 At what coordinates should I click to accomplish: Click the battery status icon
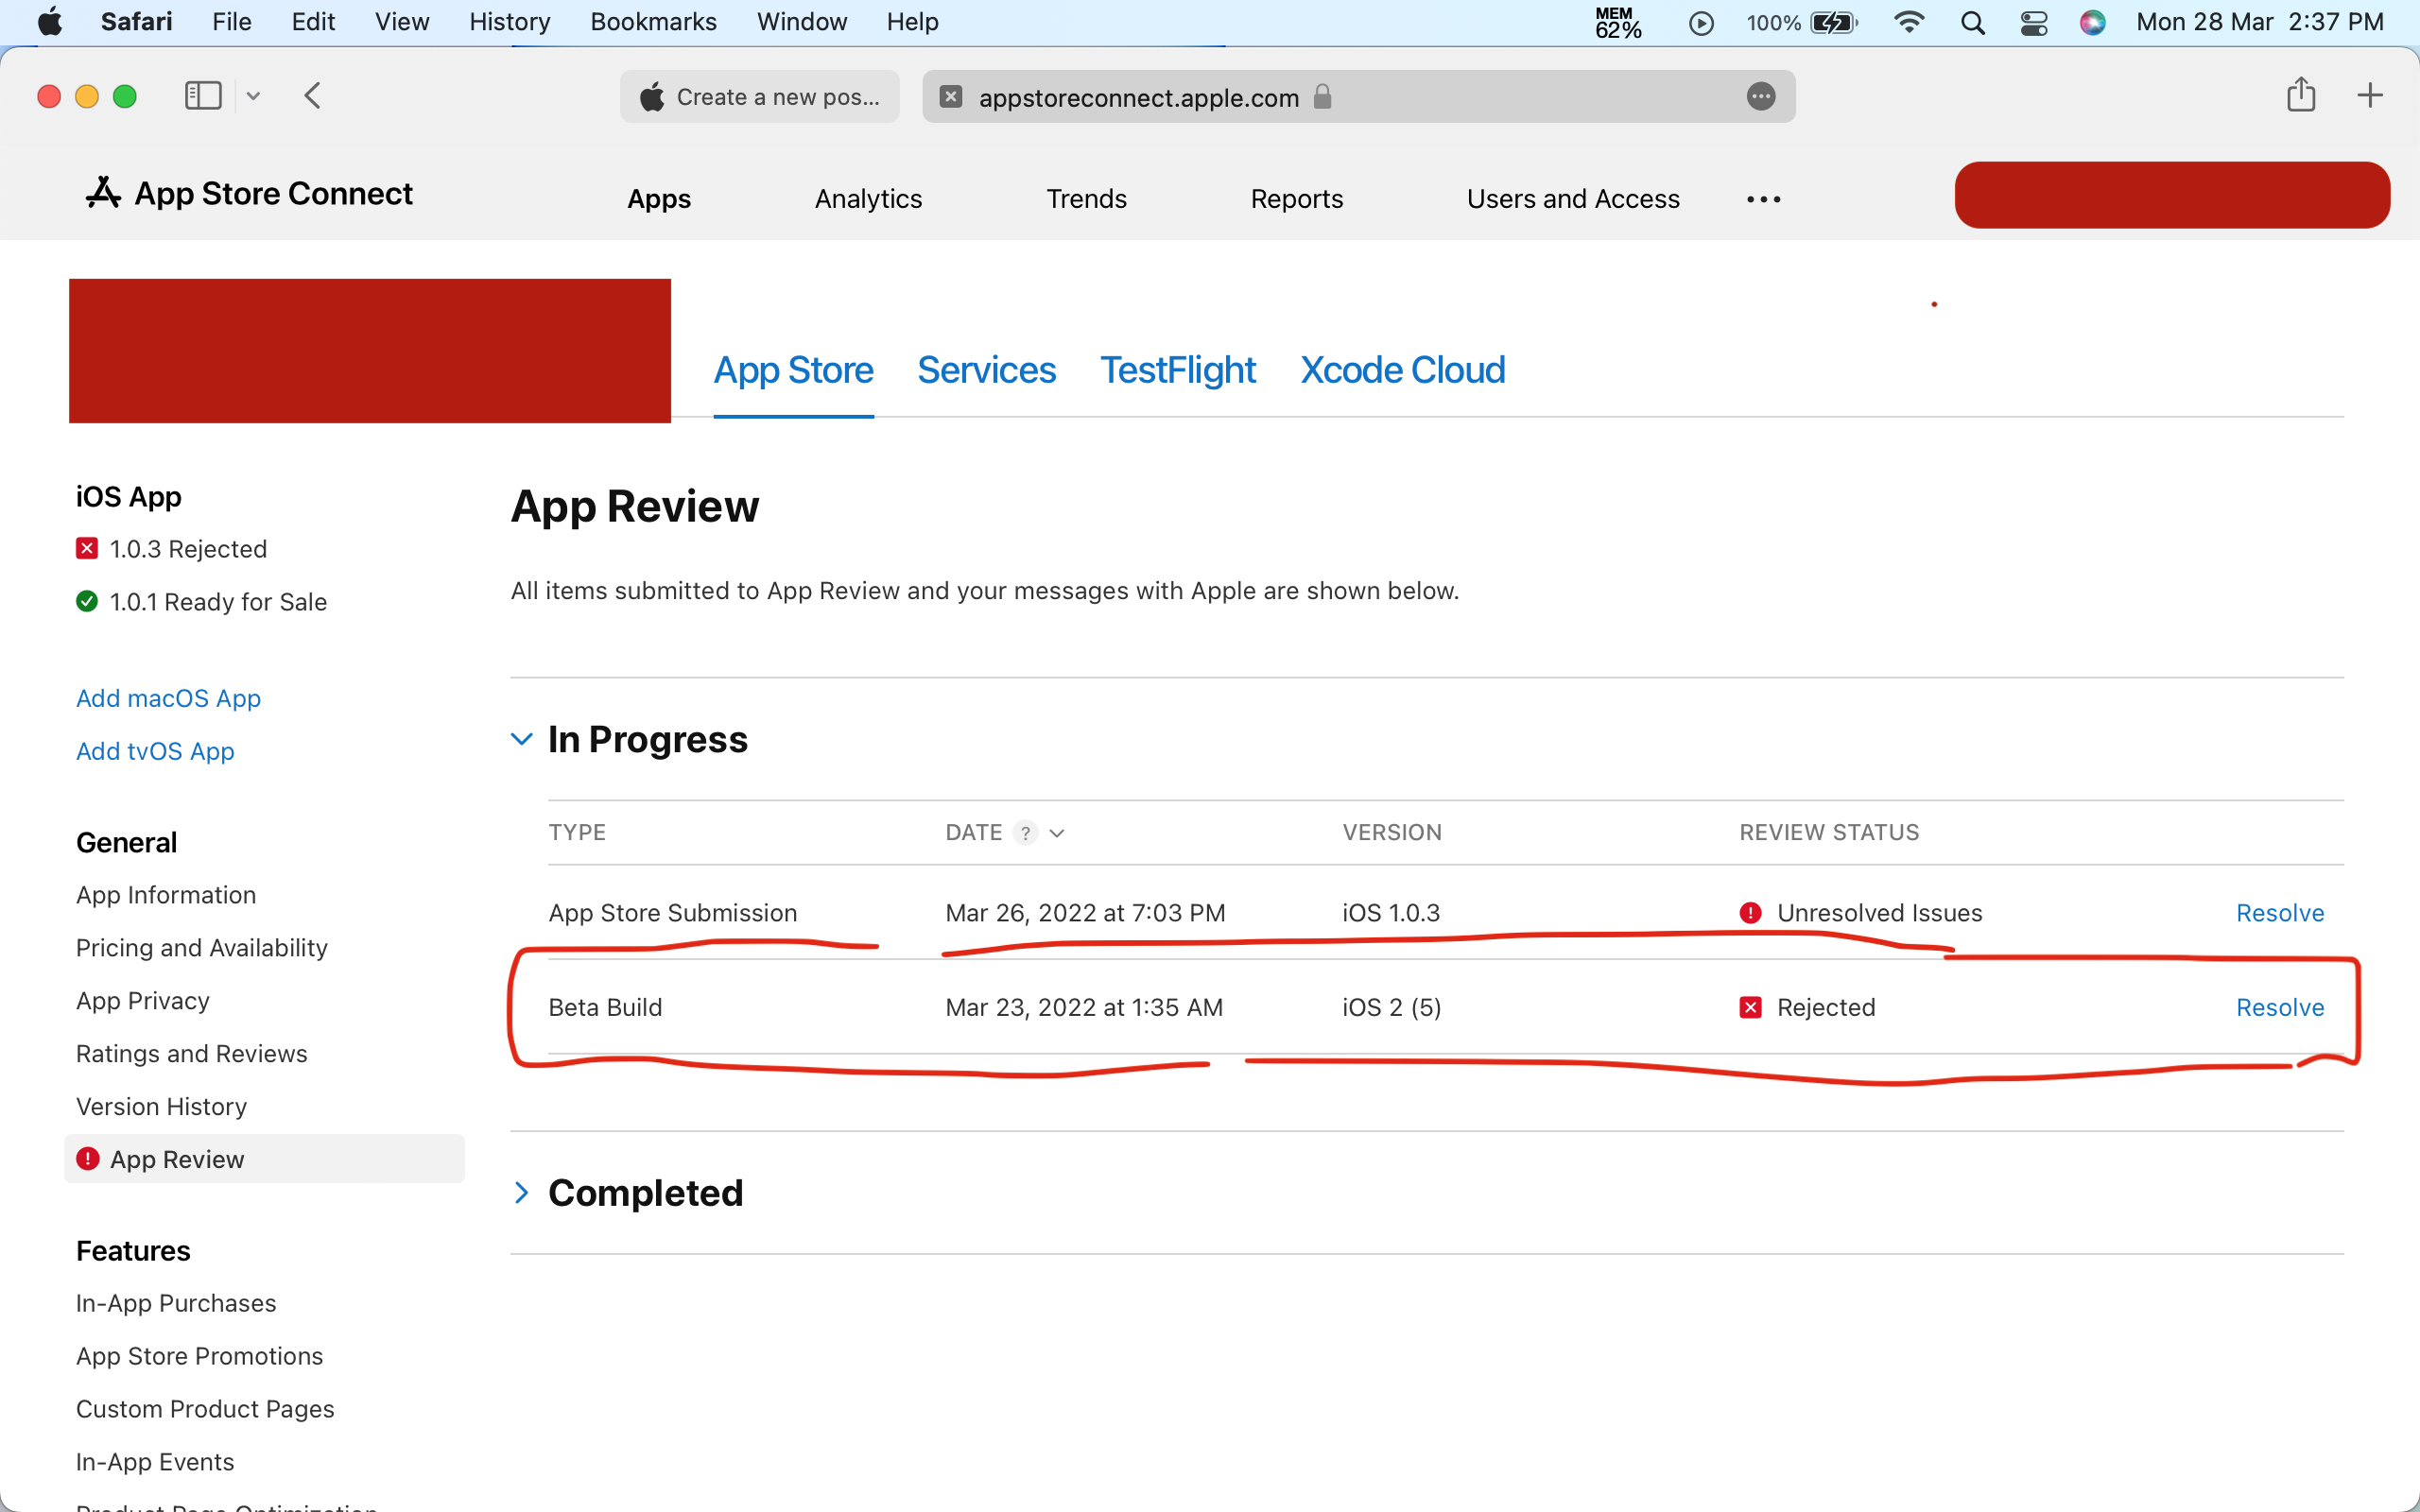pos(1833,22)
